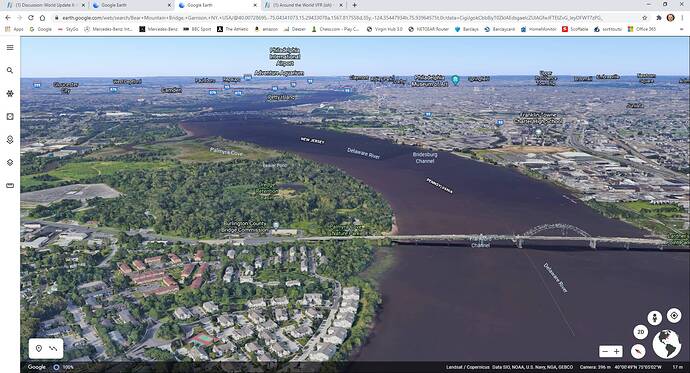Zoom out with the minus button
690x373 pixels.
pyautogui.click(x=605, y=351)
